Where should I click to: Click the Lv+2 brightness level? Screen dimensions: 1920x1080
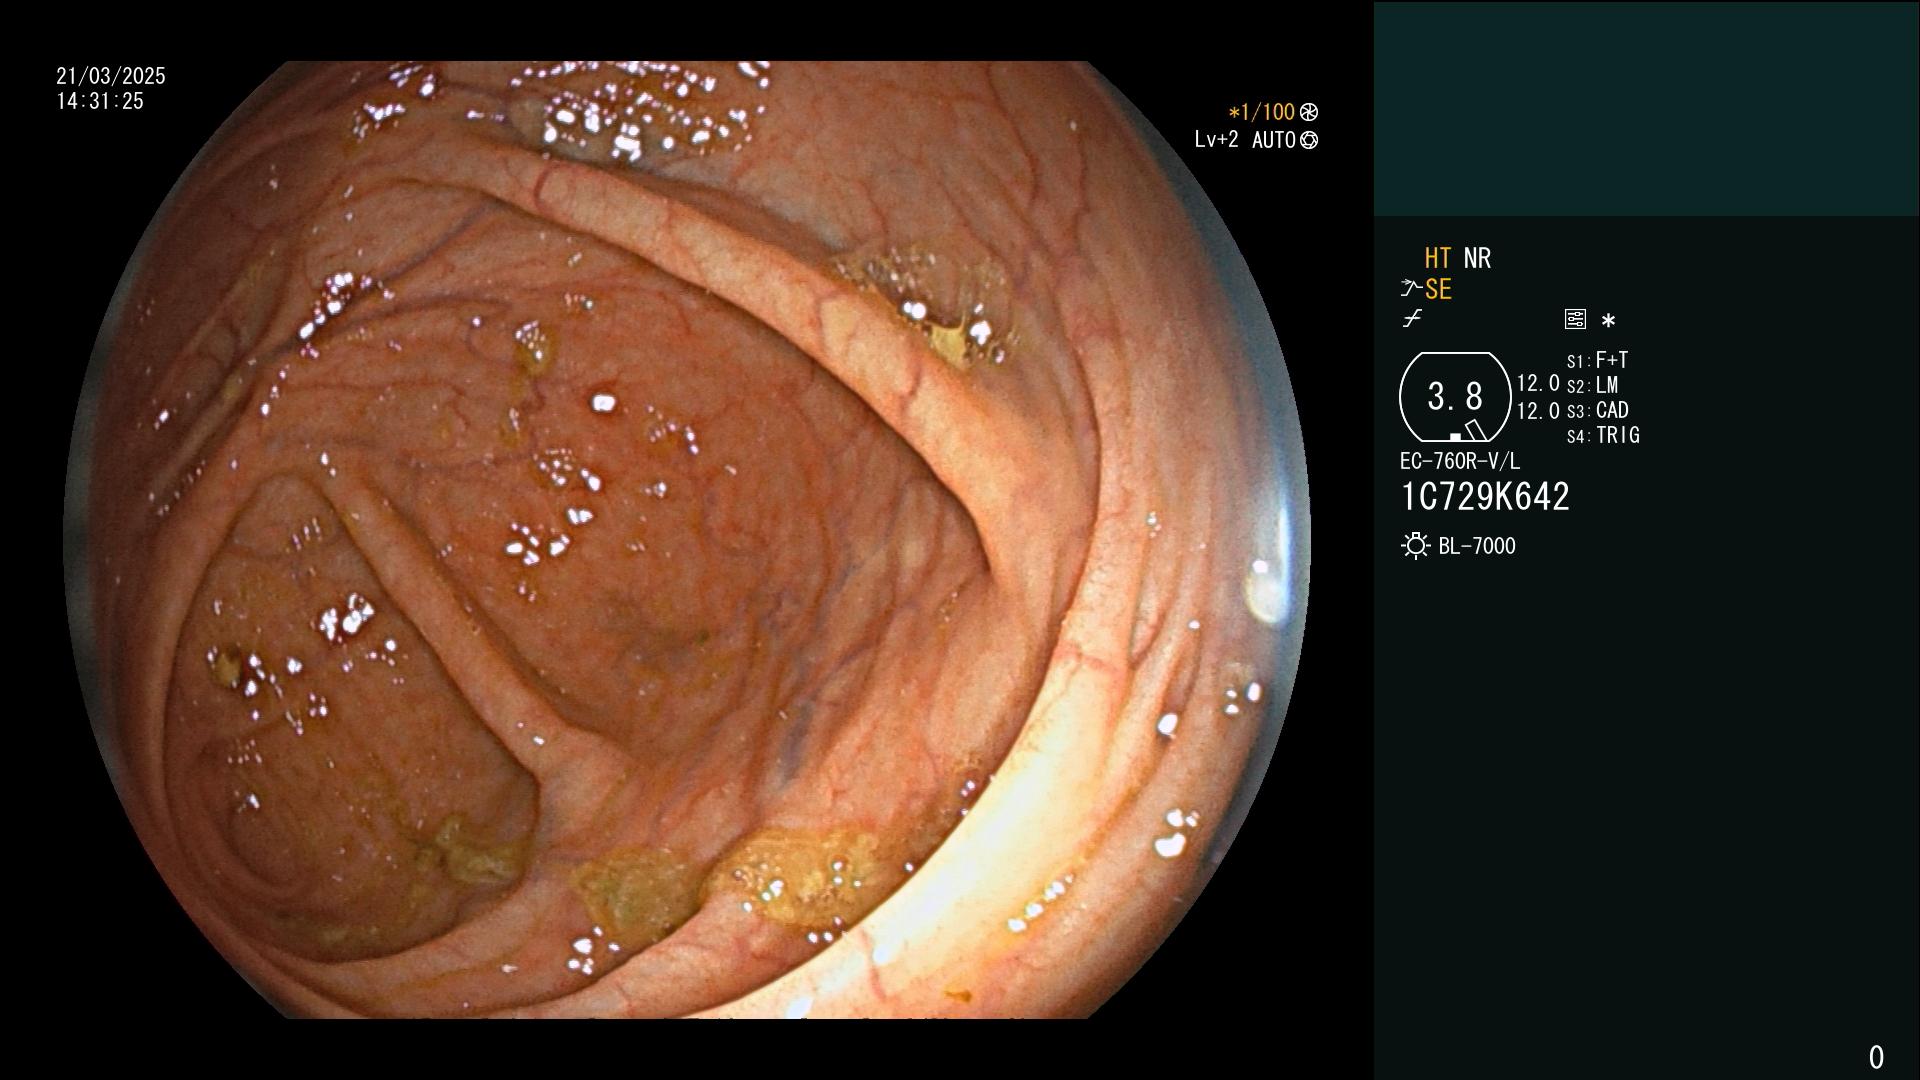pos(1216,140)
